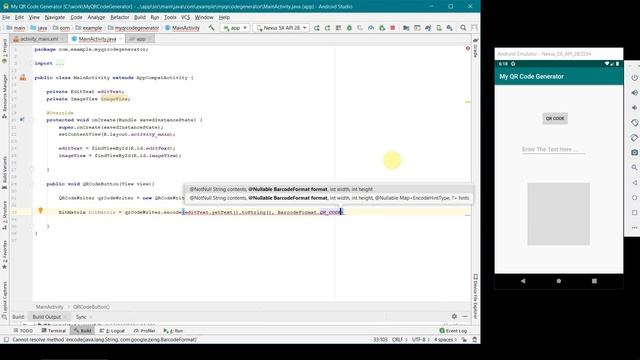The height and width of the screenshot is (360, 640).
Task: Open the Terminal tool window
Action: click(x=53, y=331)
